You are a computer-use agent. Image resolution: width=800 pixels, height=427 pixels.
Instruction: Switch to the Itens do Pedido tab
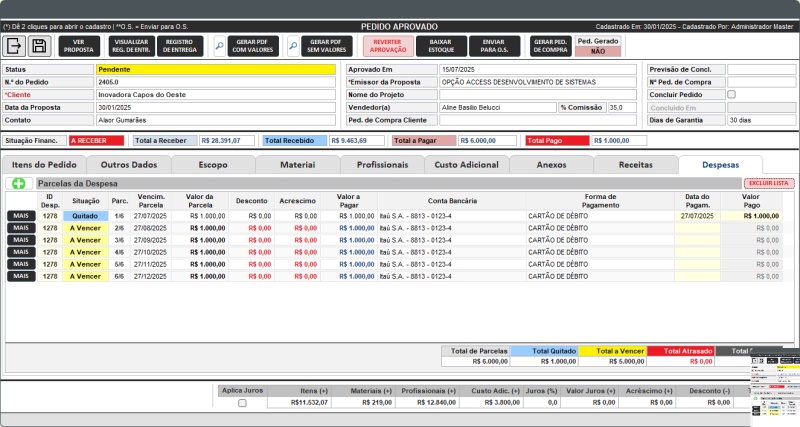pos(44,164)
